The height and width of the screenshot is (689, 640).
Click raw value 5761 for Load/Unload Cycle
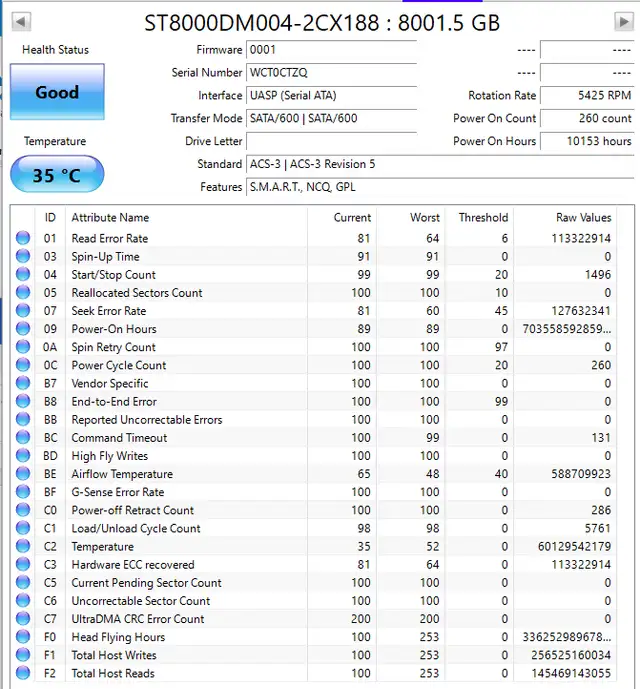597,528
